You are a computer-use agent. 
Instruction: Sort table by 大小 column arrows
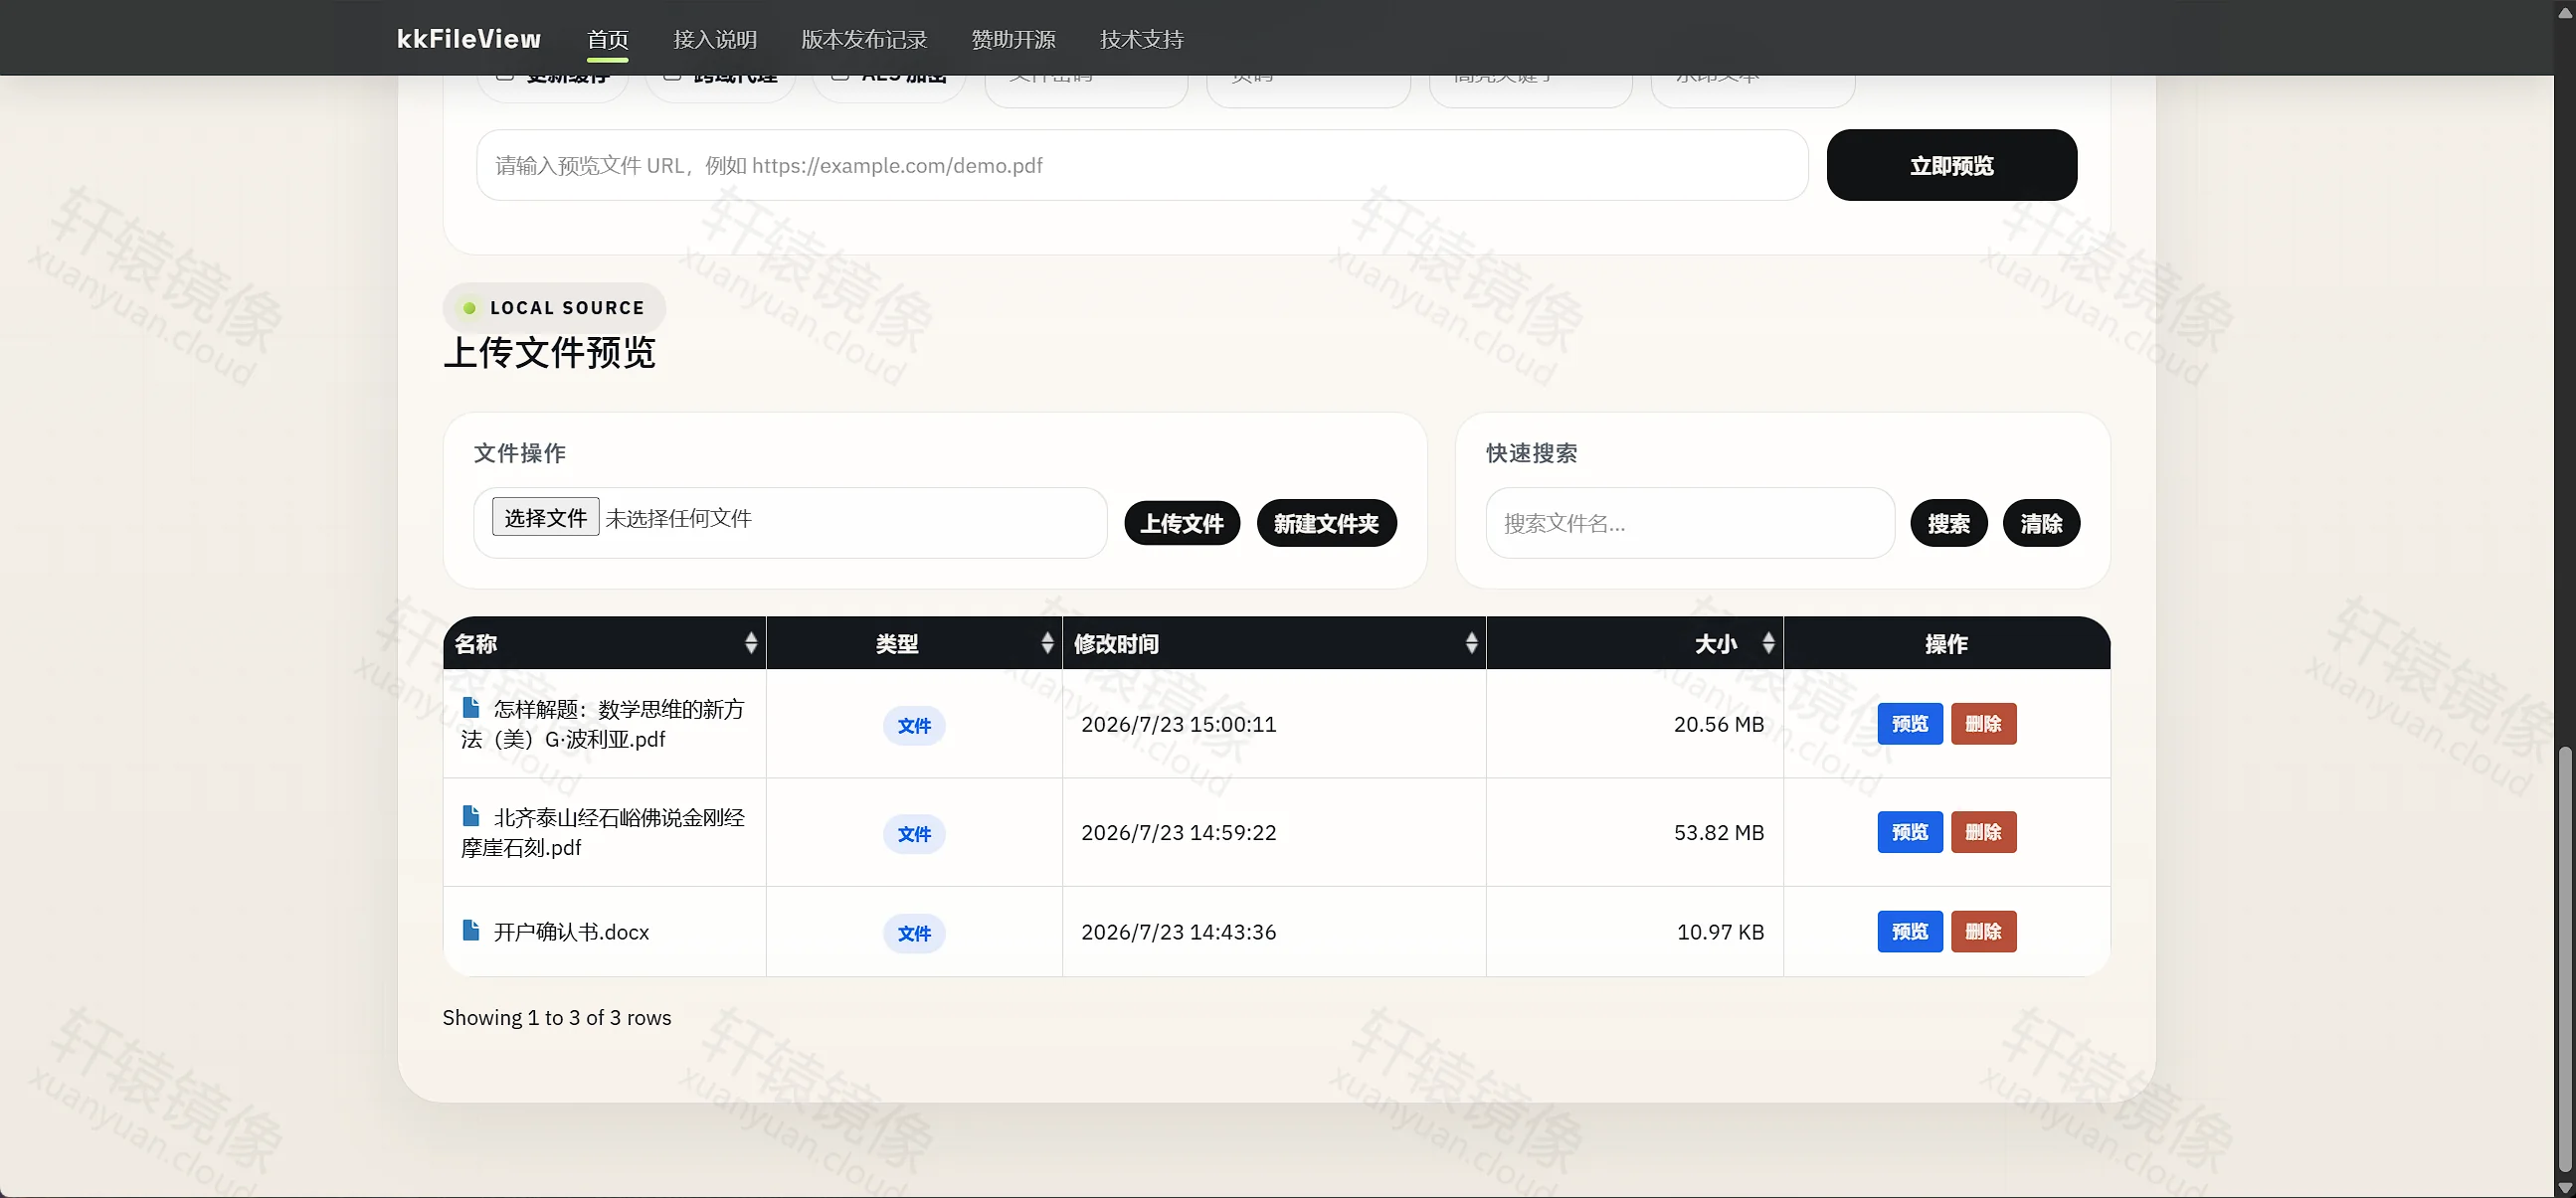(x=1768, y=643)
